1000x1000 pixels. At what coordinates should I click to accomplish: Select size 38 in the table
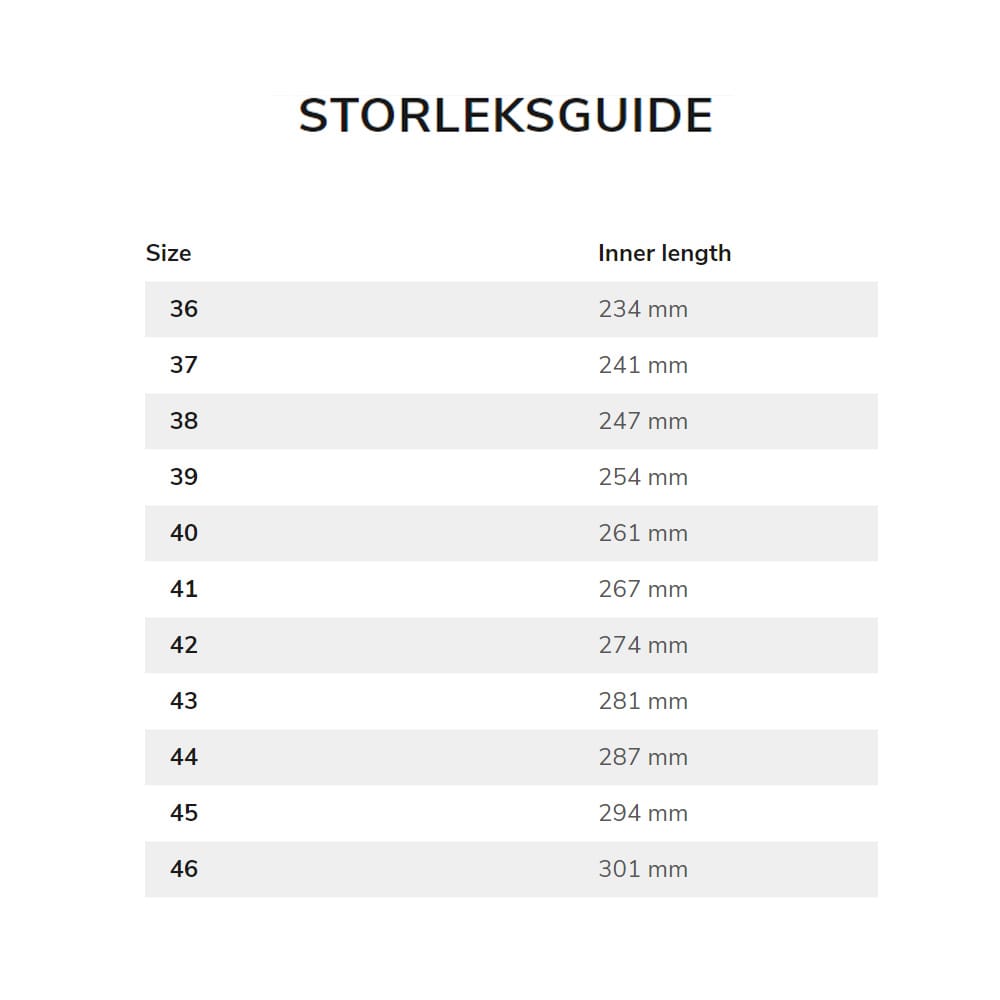[184, 421]
